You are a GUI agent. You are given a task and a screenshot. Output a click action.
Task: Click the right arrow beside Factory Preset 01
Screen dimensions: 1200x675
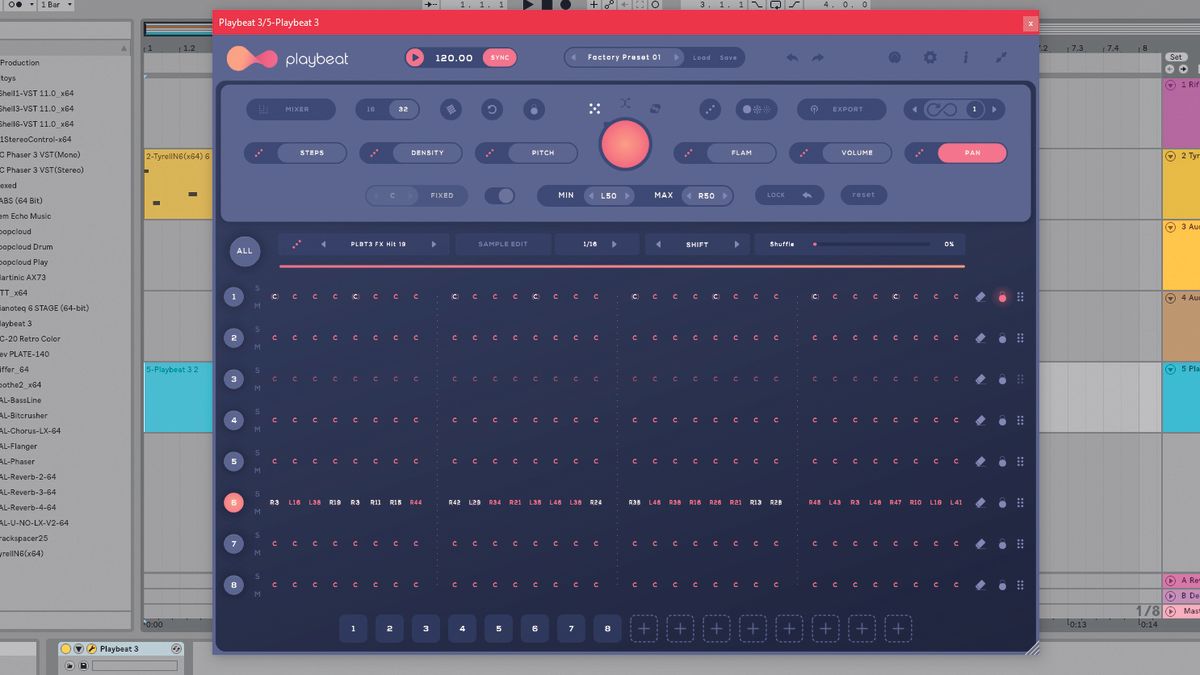click(676, 57)
